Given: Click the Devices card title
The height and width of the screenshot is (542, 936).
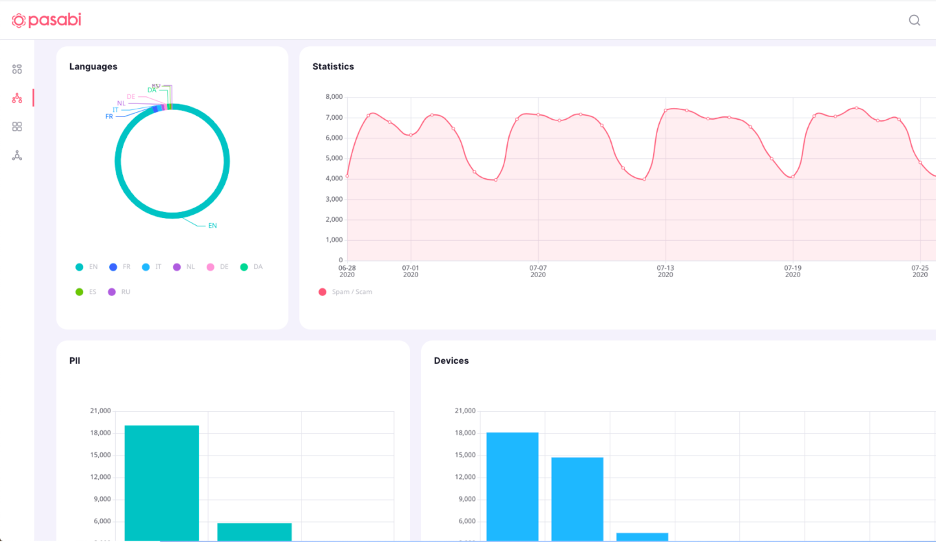Looking at the screenshot, I should pos(451,361).
